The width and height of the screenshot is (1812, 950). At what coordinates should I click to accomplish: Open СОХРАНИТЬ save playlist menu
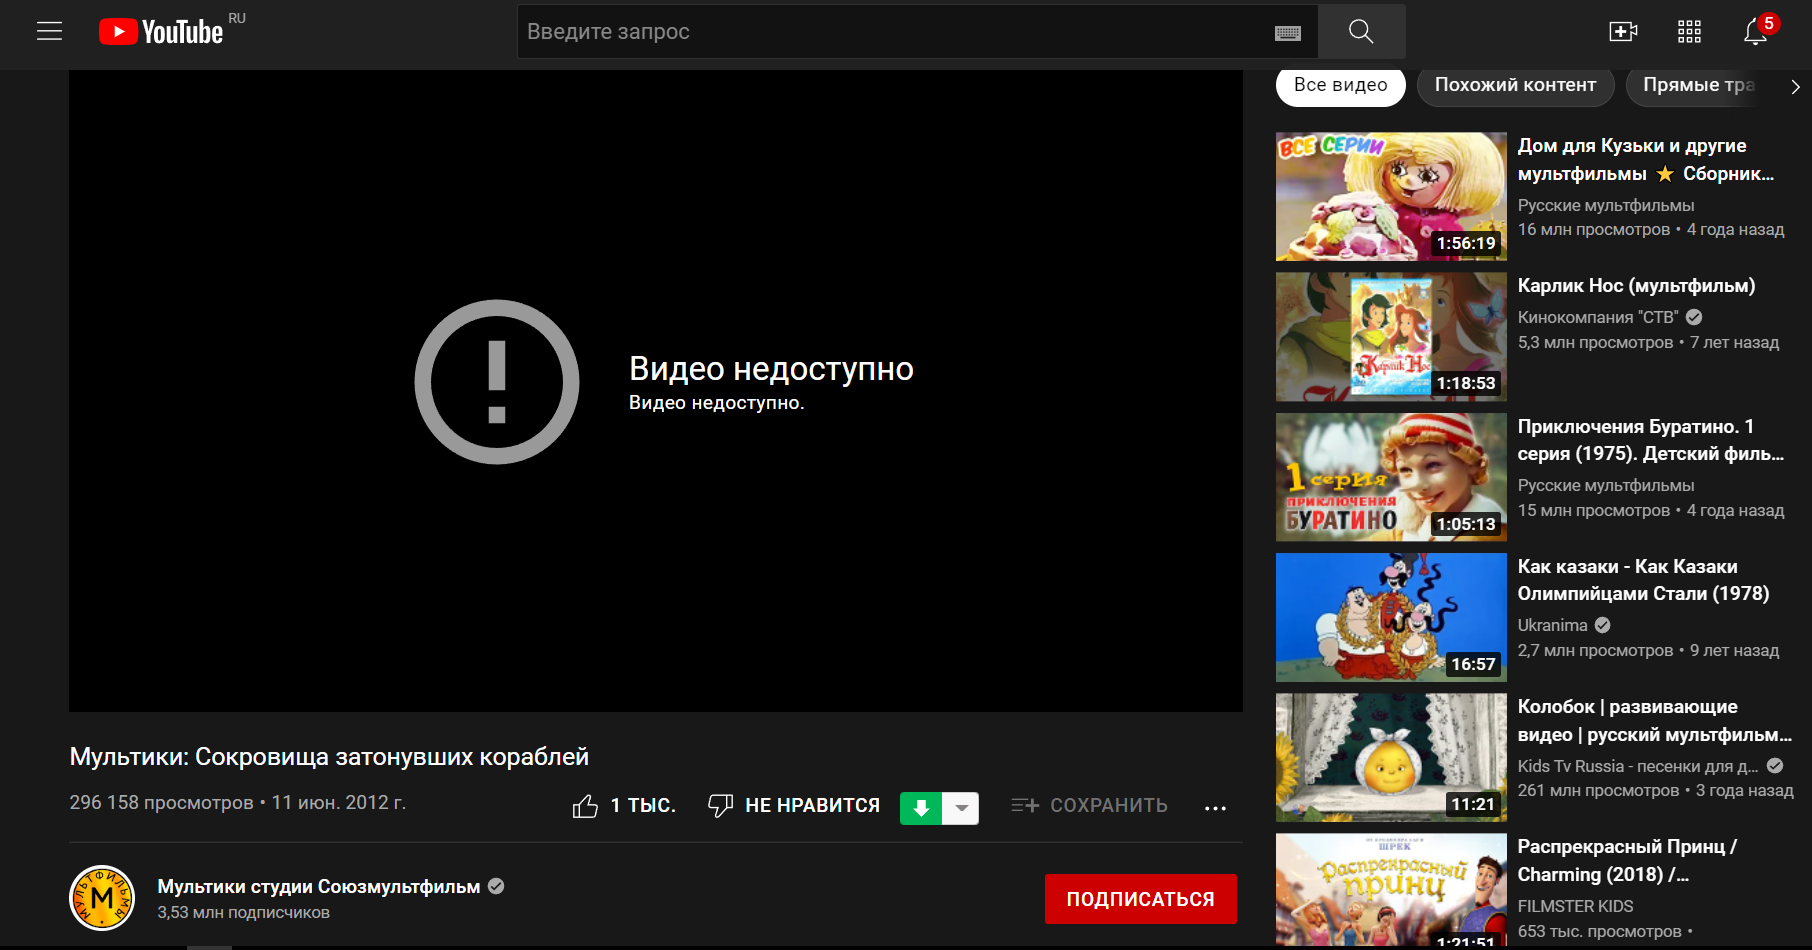pos(1089,806)
